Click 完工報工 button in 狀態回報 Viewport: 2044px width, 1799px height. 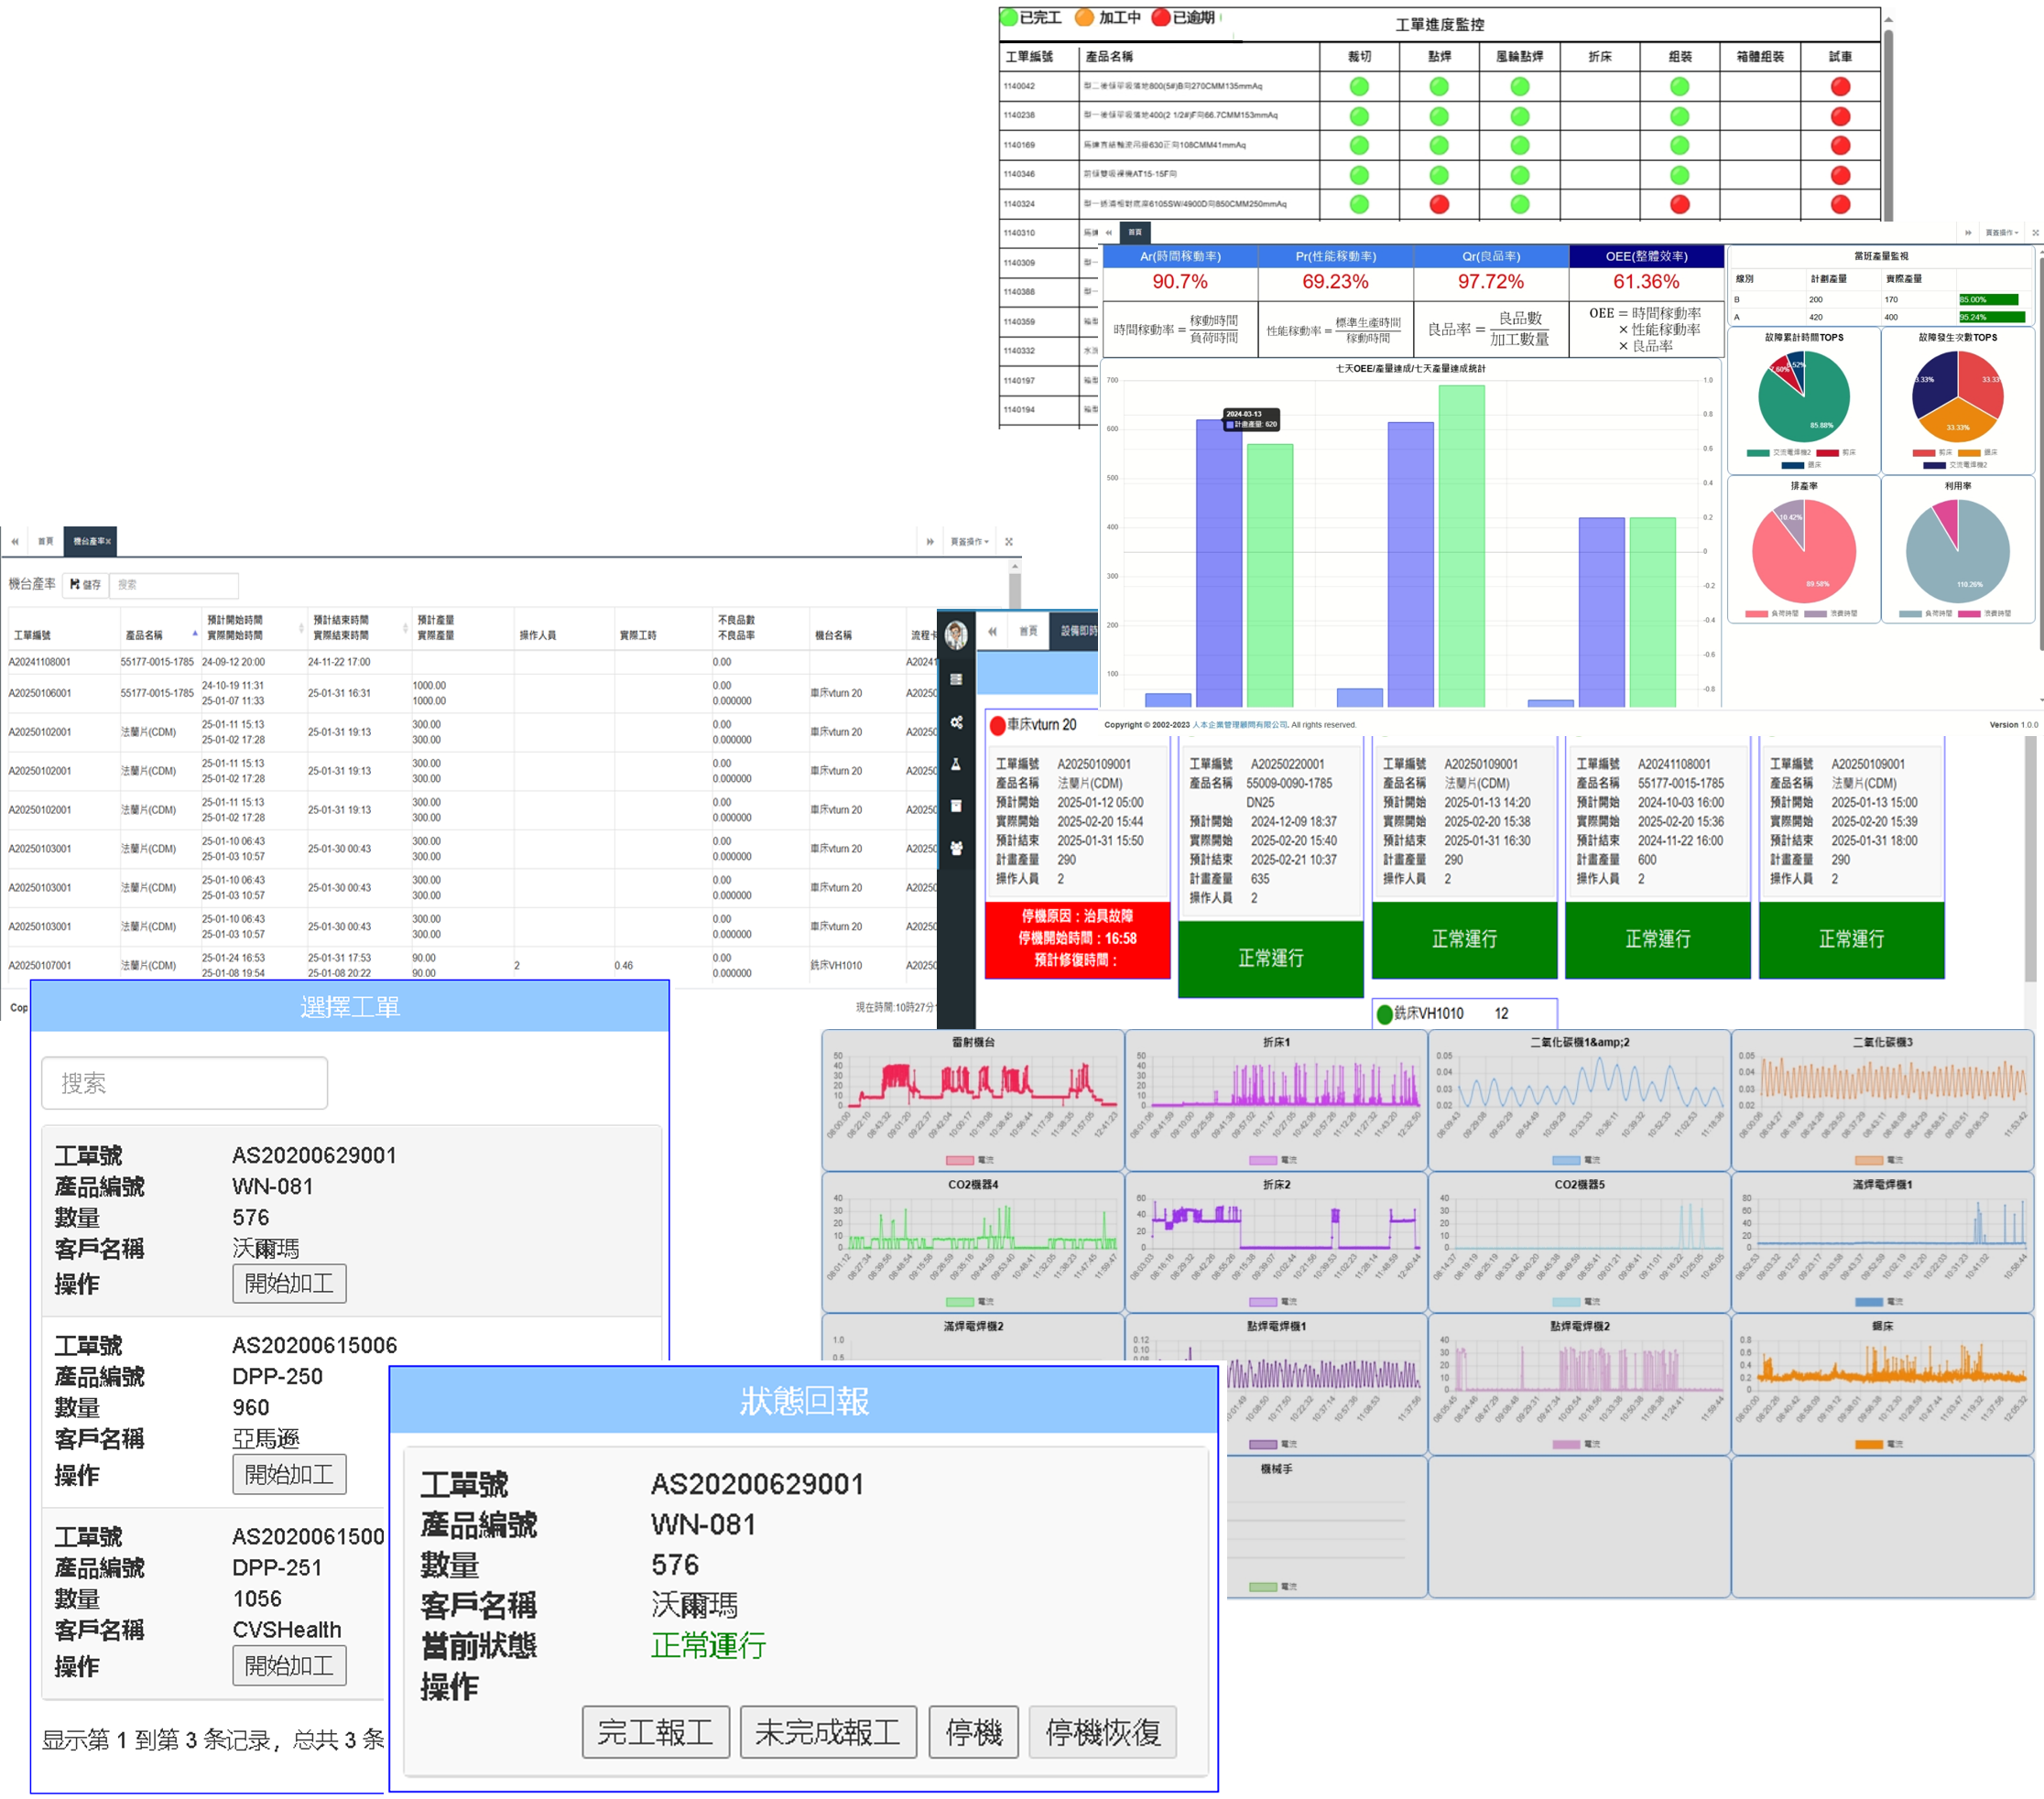point(655,1732)
